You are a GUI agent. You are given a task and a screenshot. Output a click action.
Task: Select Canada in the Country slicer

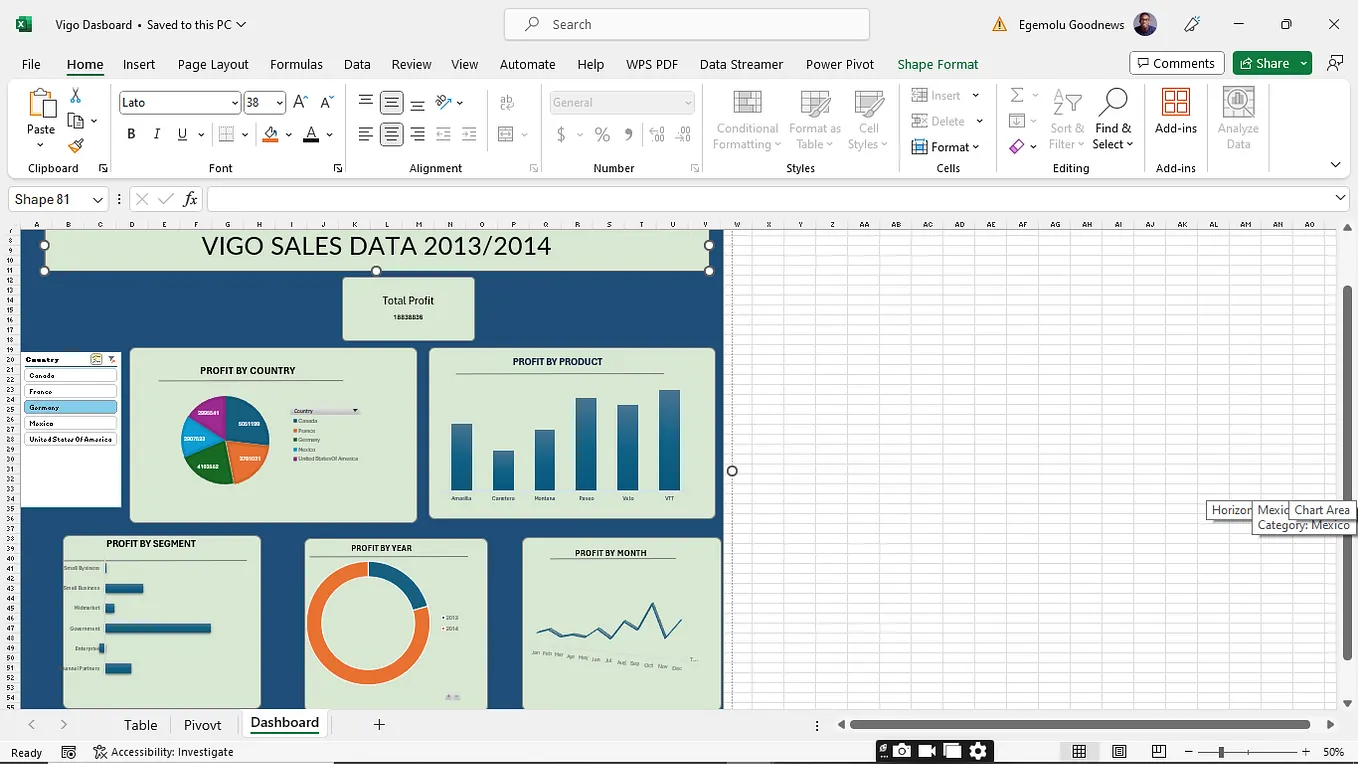click(70, 375)
